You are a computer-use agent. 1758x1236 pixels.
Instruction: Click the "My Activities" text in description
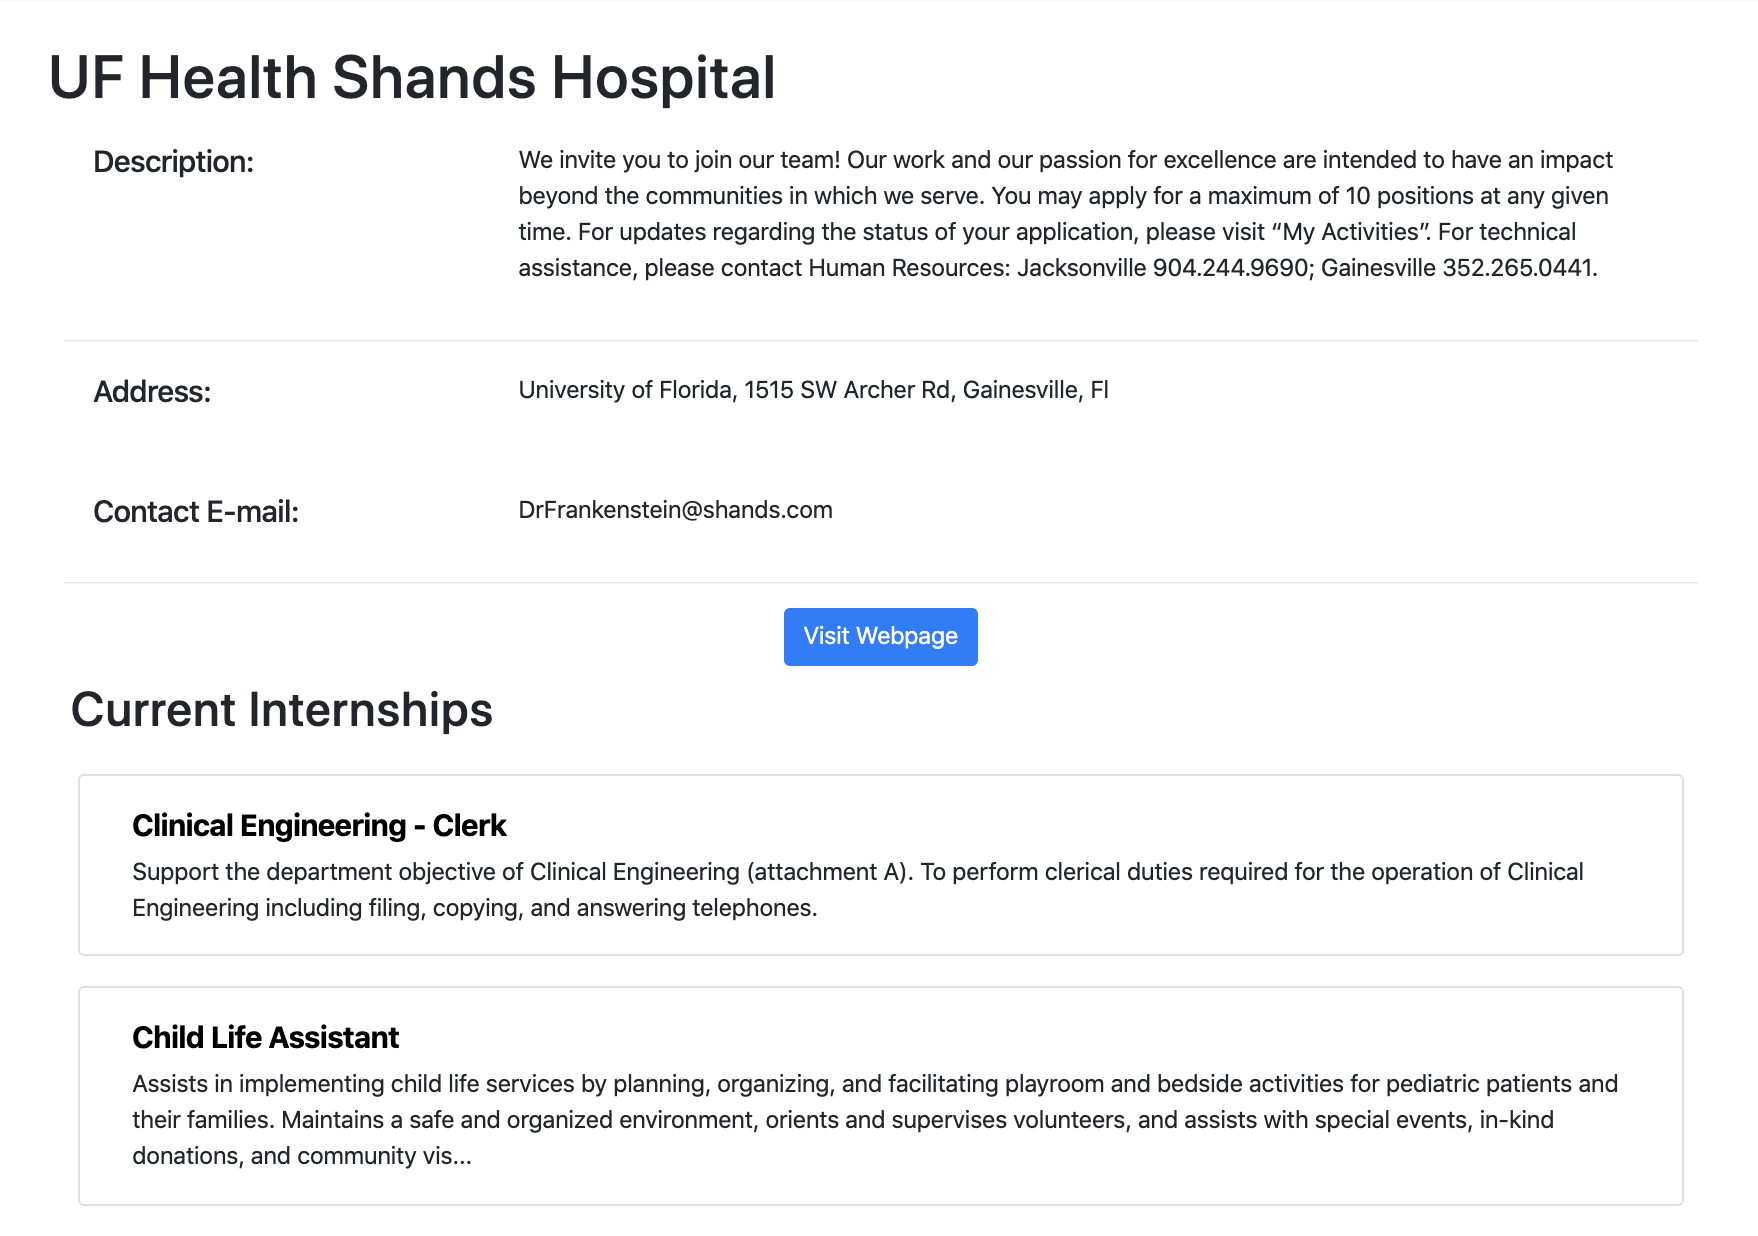1351,232
